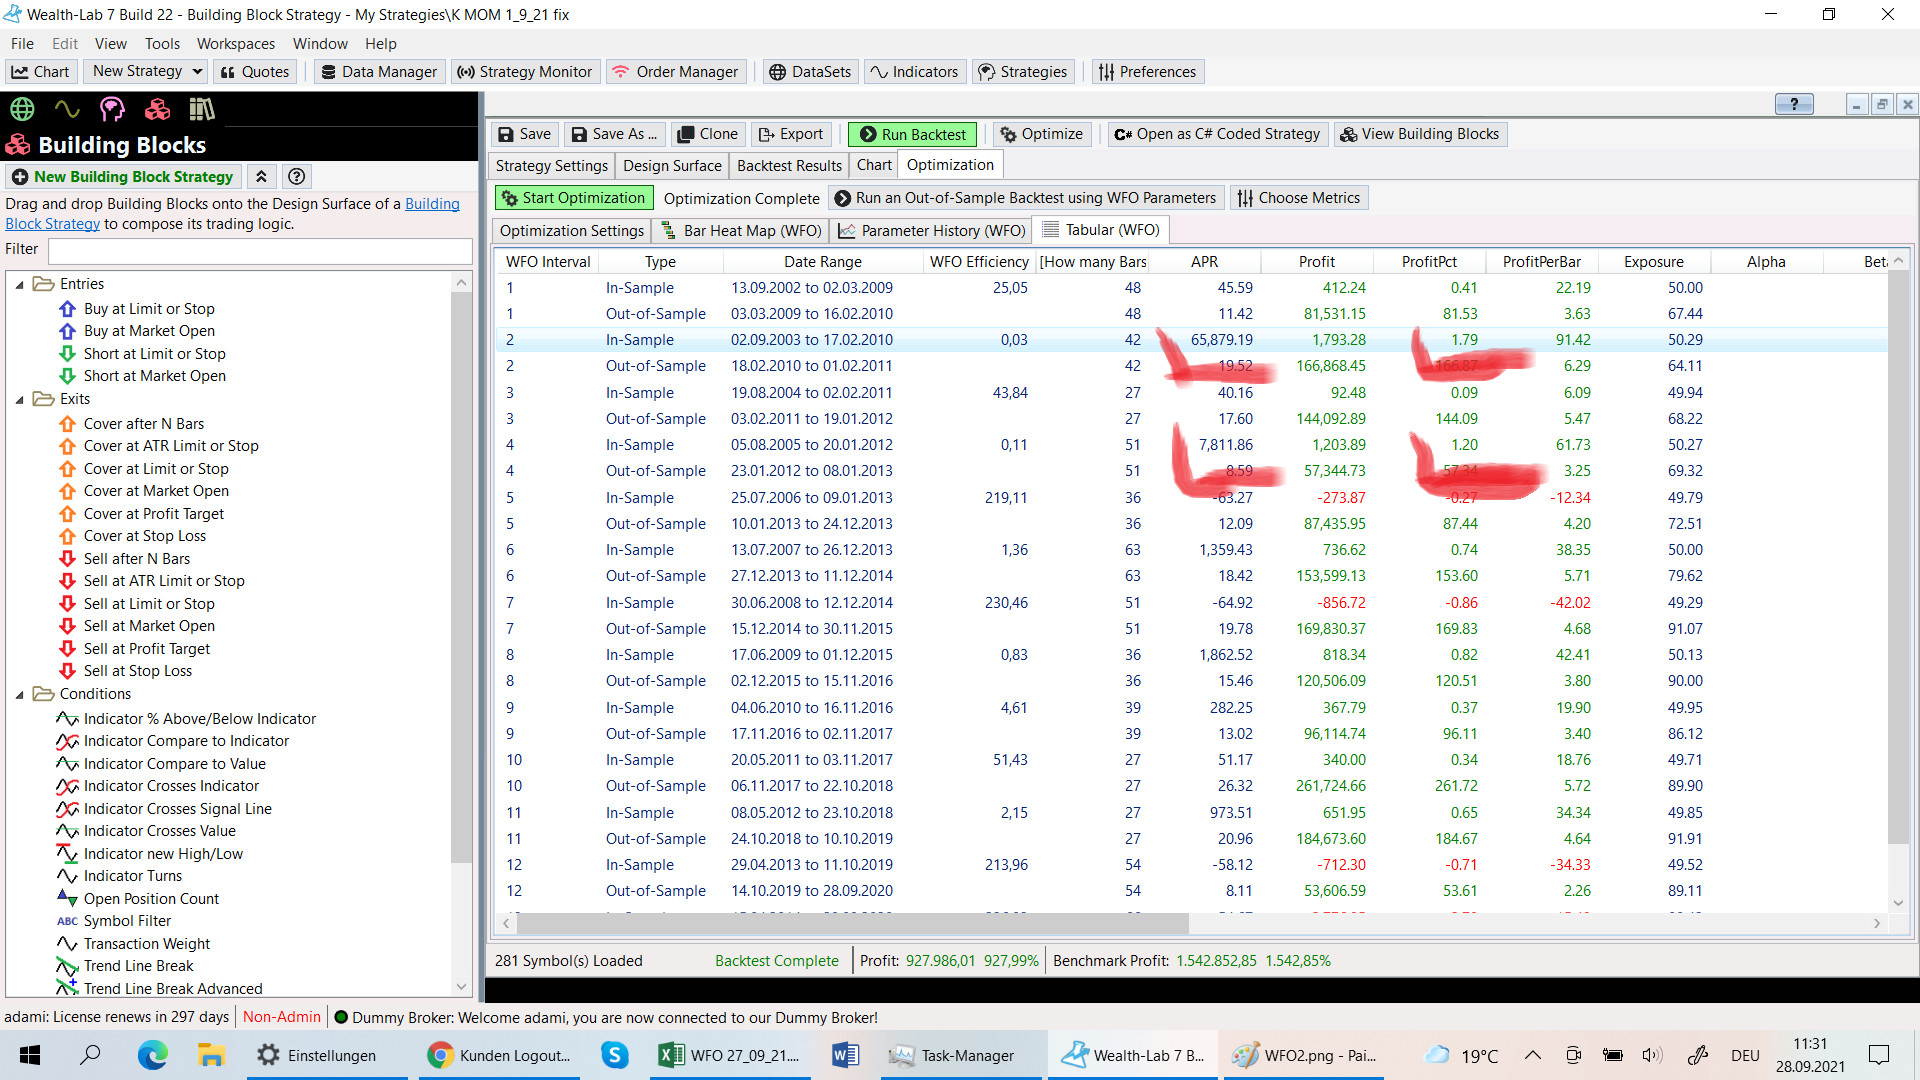Screen dimensions: 1920x1080
Task: Collapse the Conditions folder
Action: point(20,695)
